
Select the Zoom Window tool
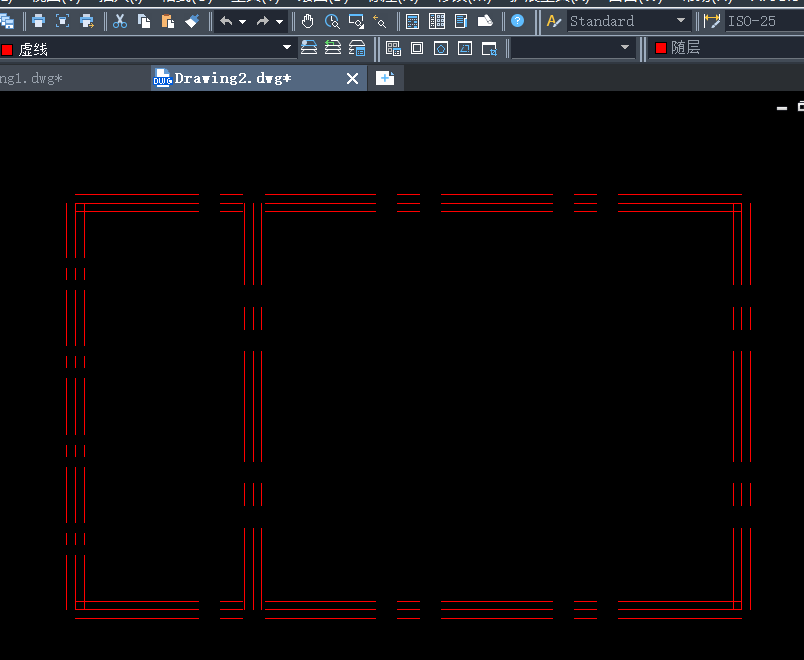(356, 21)
